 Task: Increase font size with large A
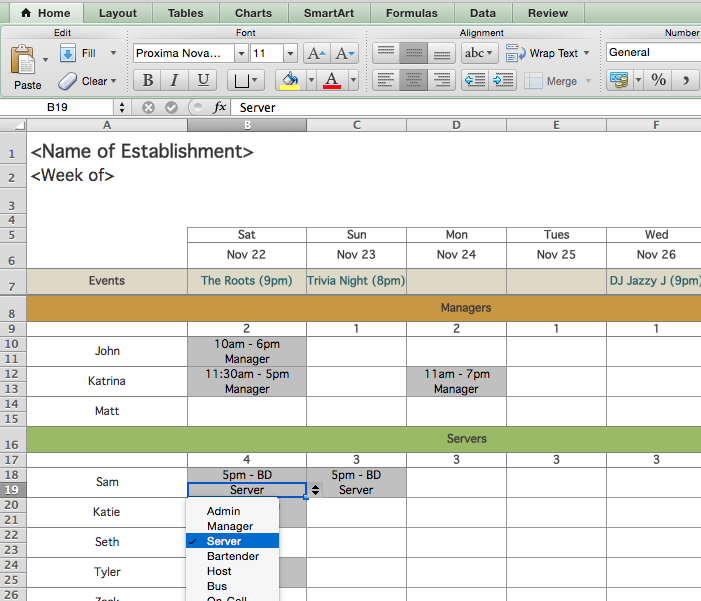[x=317, y=53]
